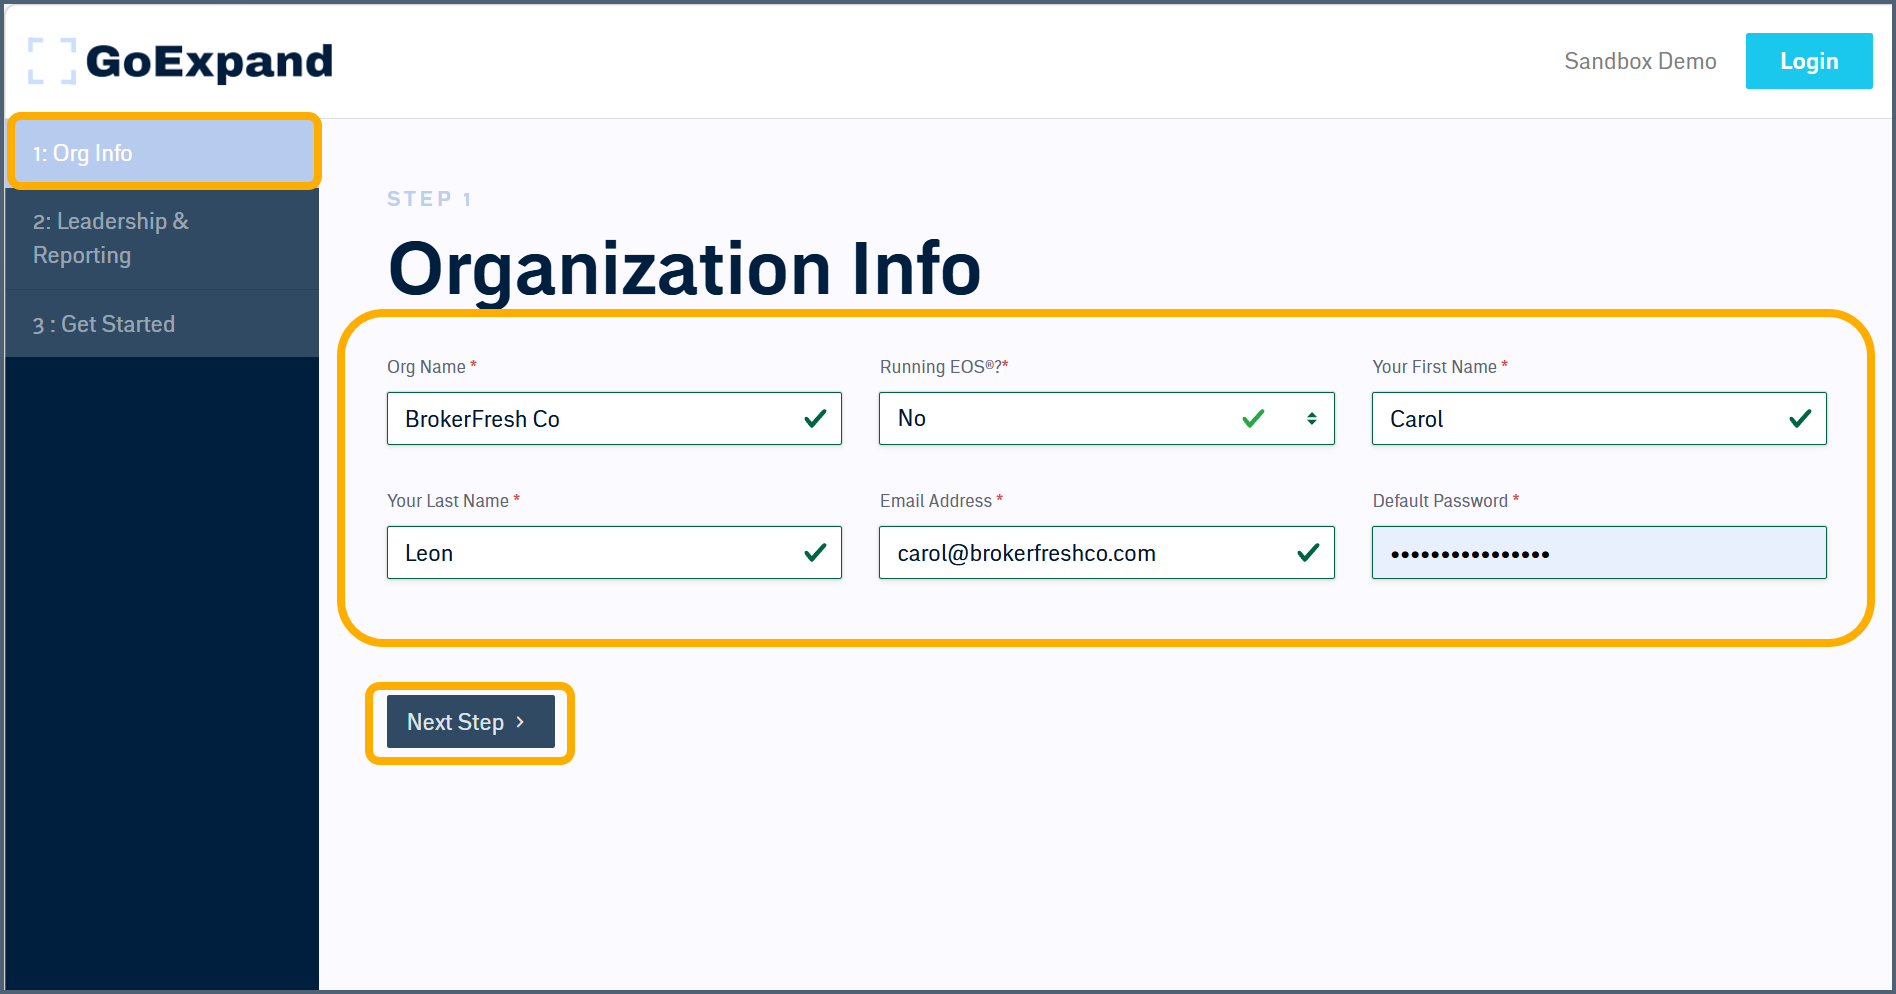Open the 1: Org Info step

163,153
